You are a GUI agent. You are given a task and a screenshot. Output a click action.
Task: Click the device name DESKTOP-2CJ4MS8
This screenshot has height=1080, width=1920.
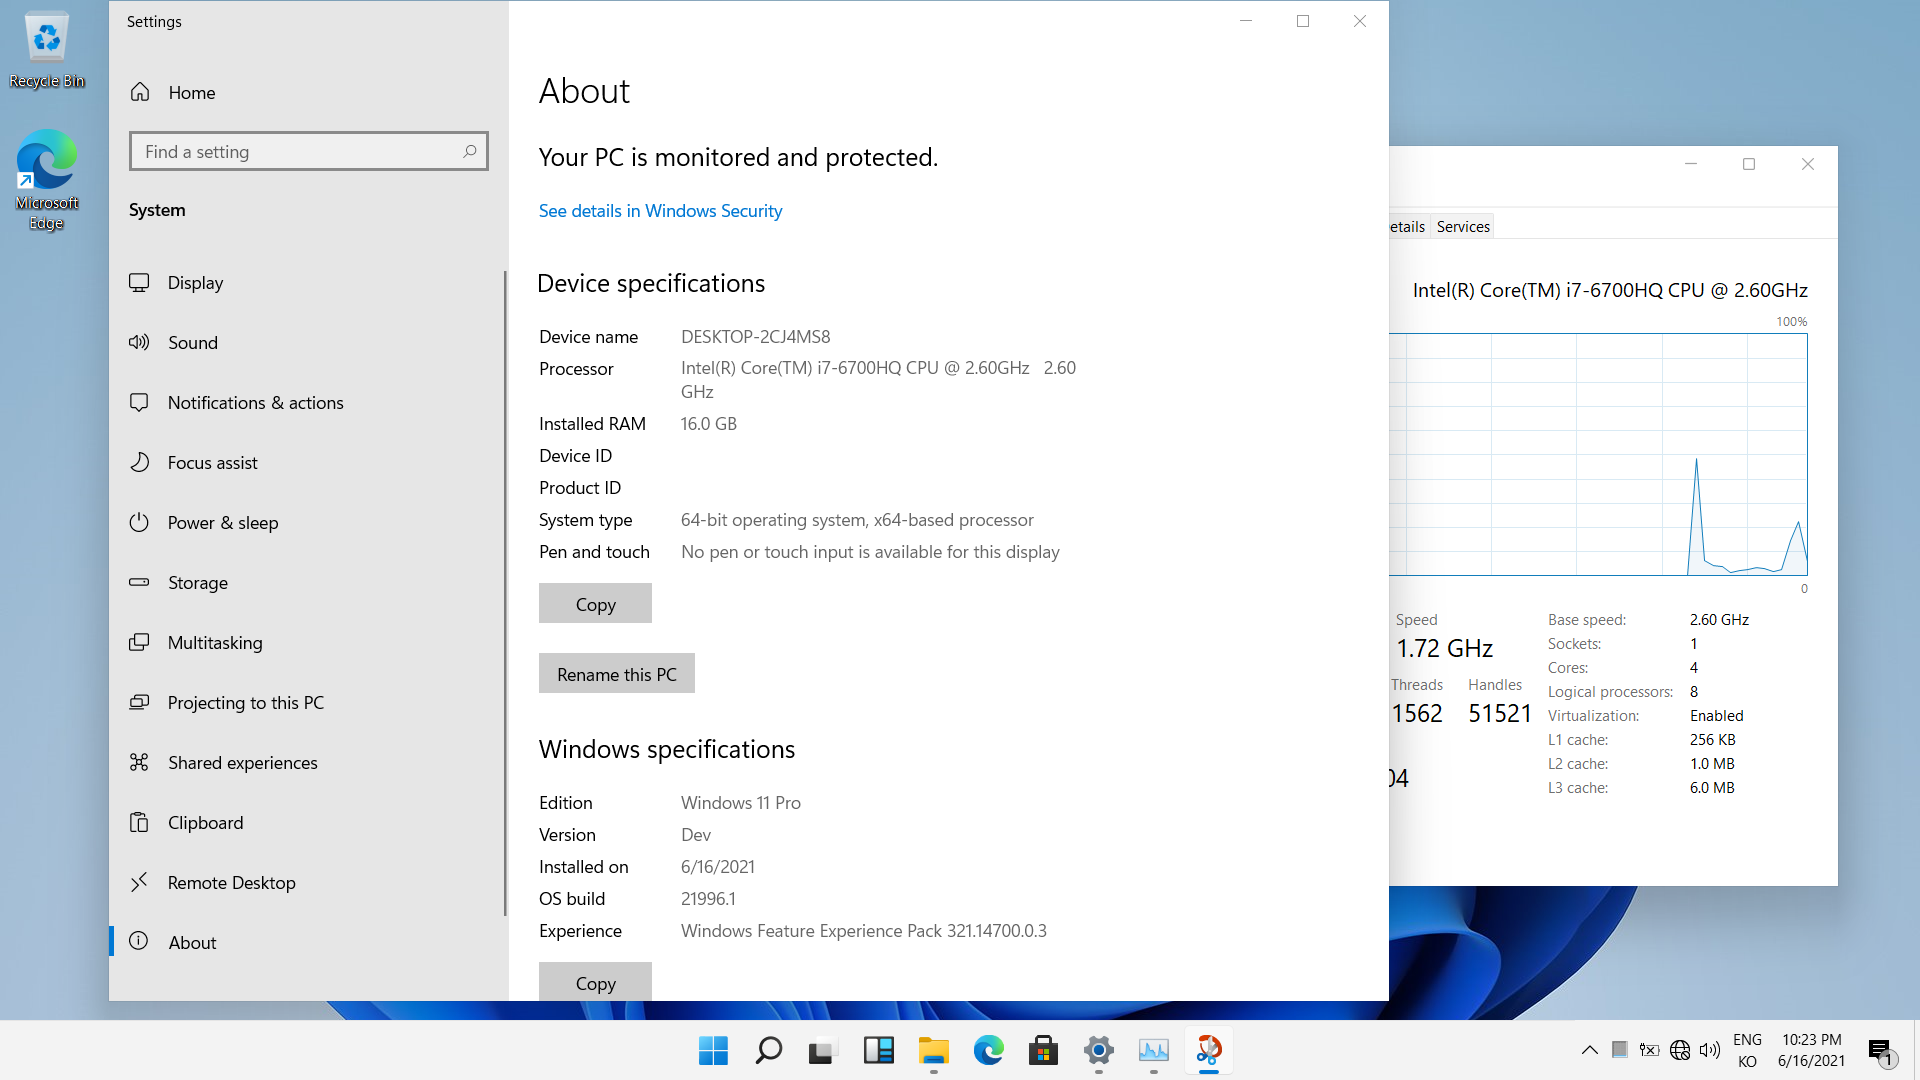click(x=755, y=337)
